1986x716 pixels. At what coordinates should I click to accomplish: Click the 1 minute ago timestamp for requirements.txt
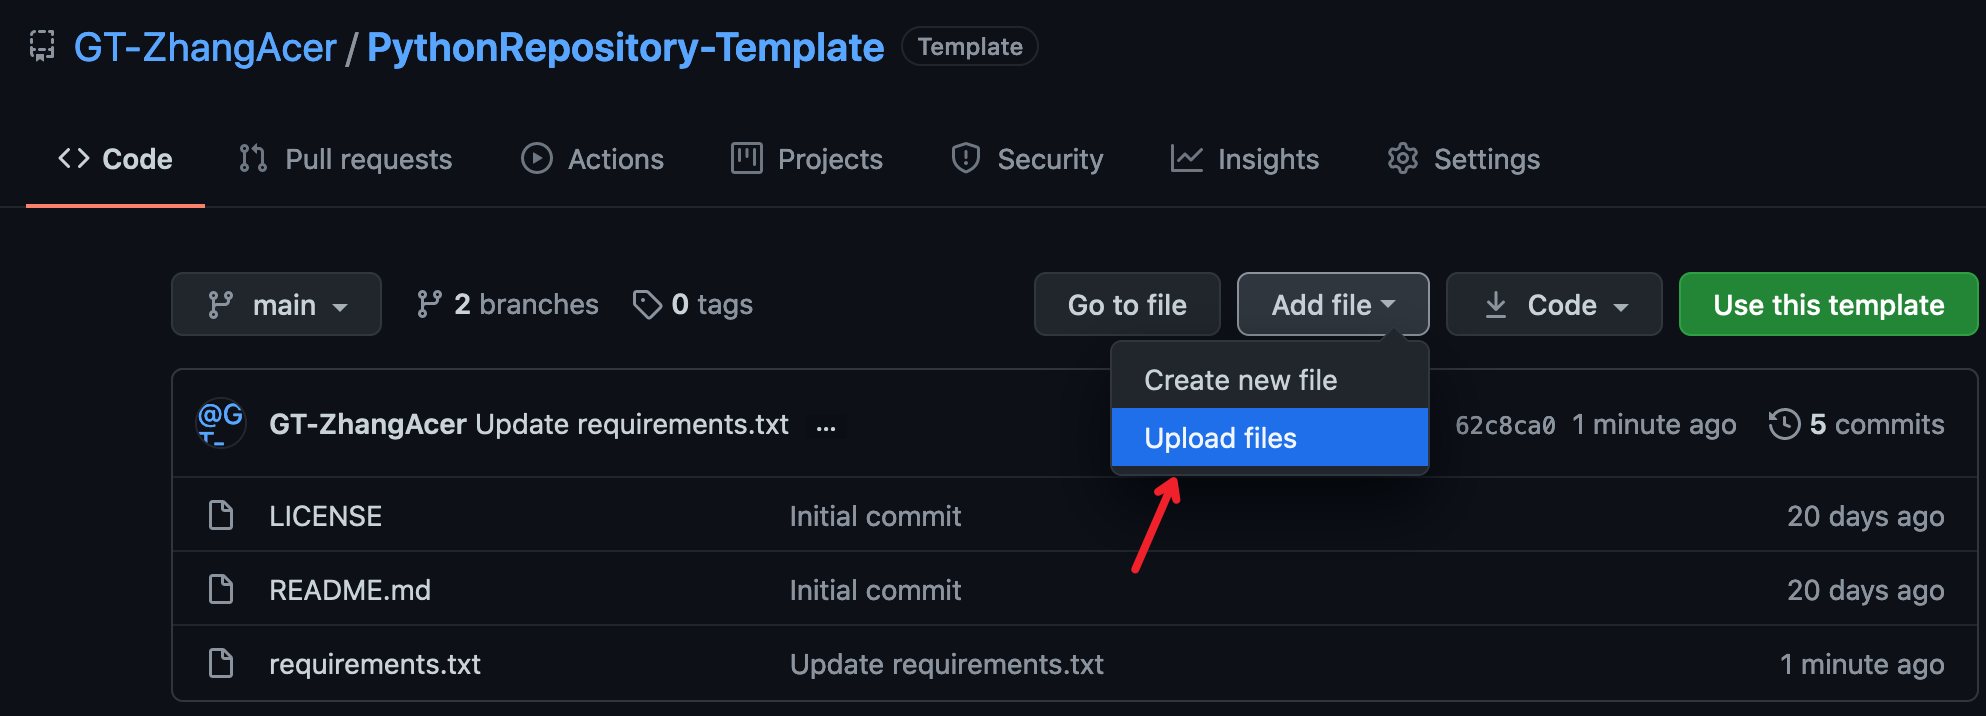tap(1862, 664)
